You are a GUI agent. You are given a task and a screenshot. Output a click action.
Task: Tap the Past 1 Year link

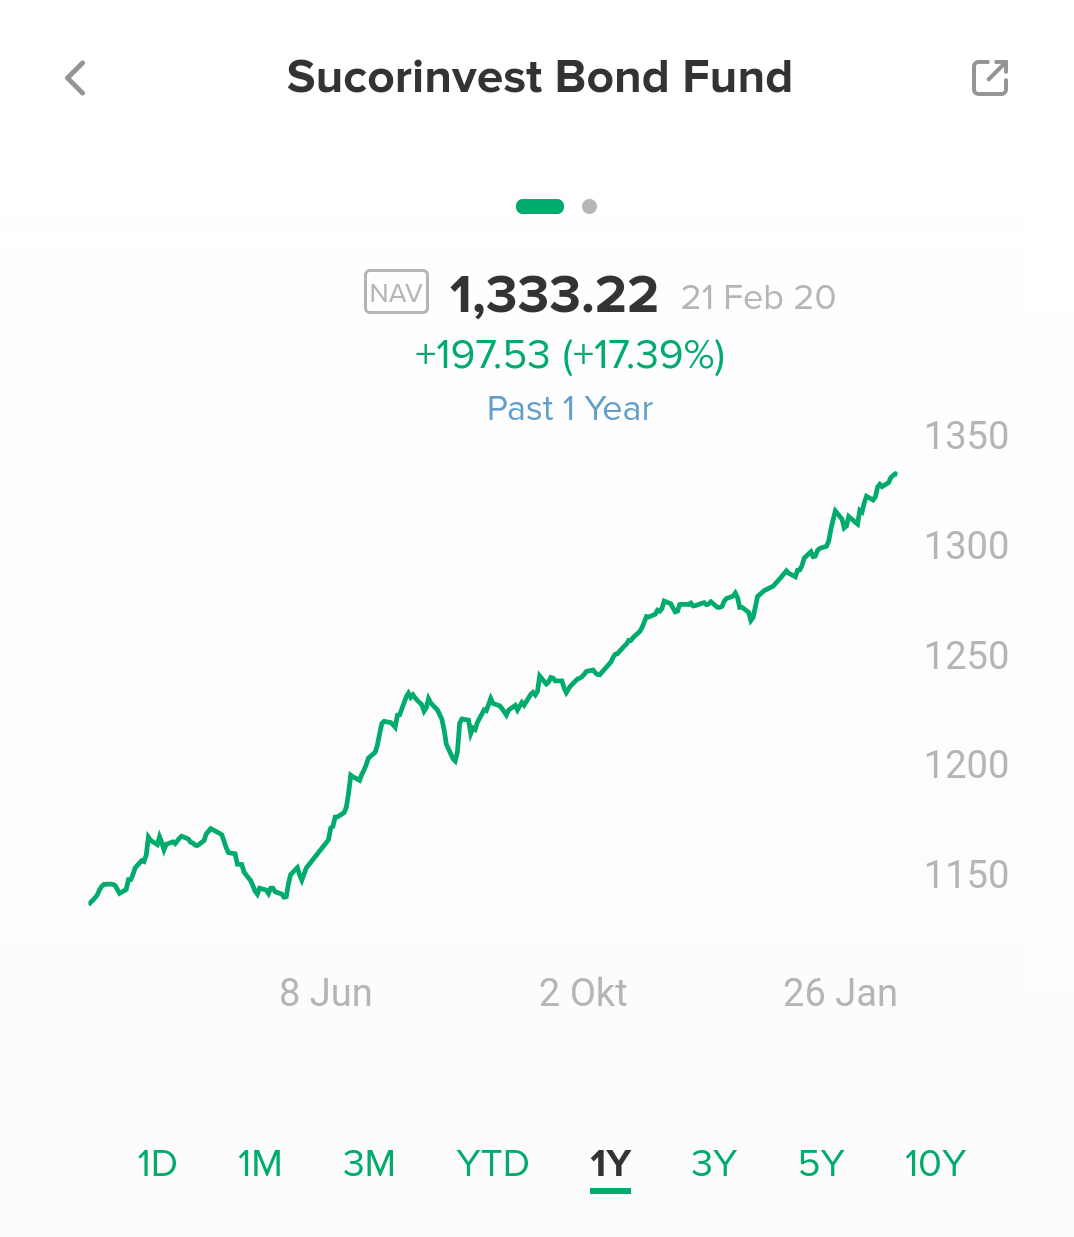click(570, 409)
